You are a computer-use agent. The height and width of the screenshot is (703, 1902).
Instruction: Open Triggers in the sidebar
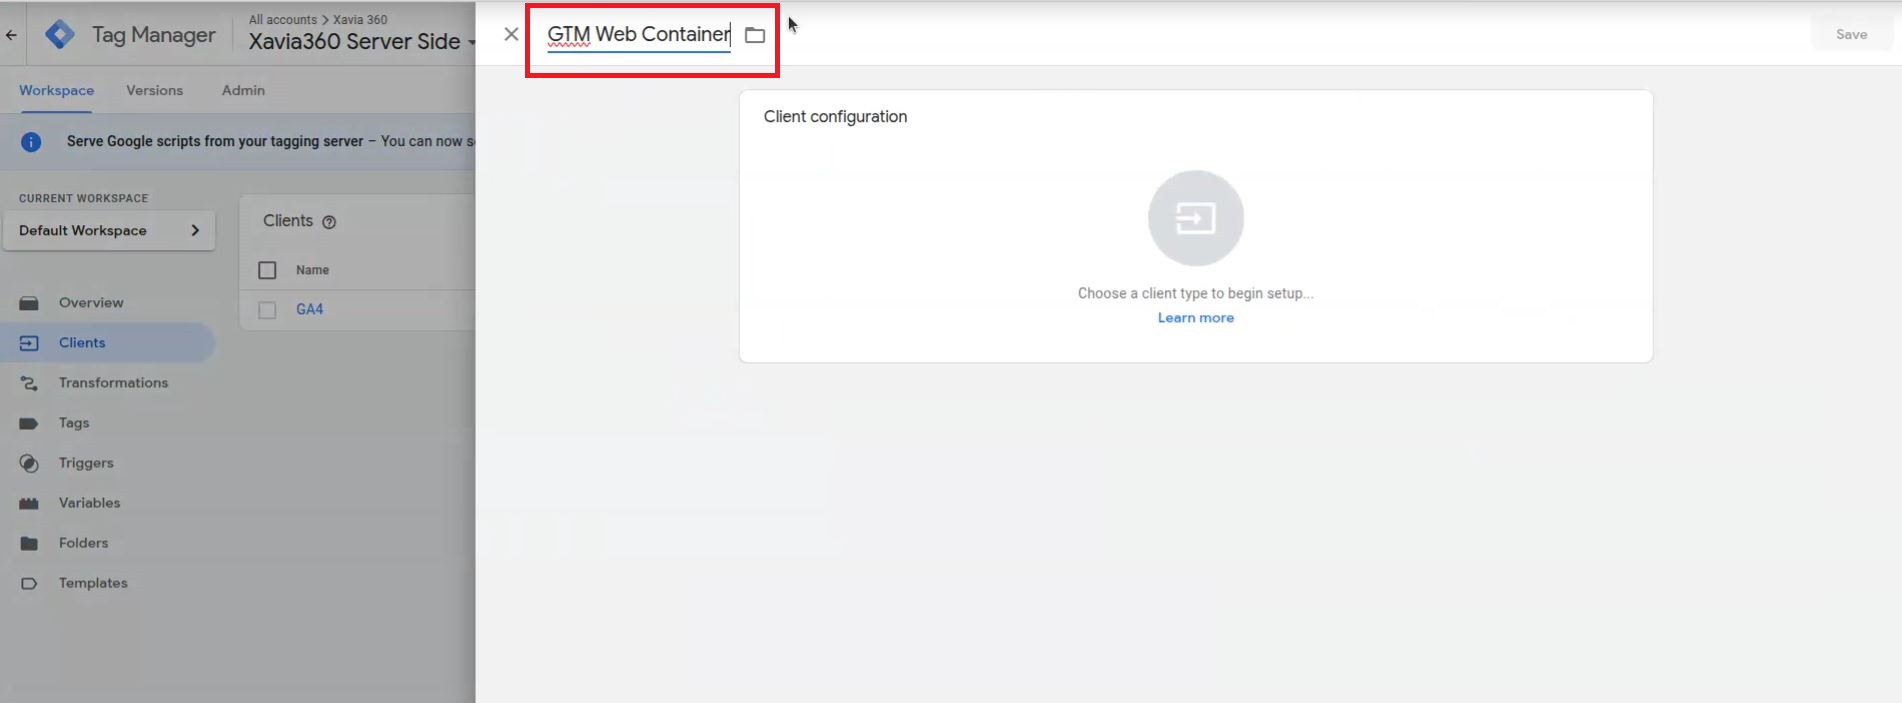(86, 463)
